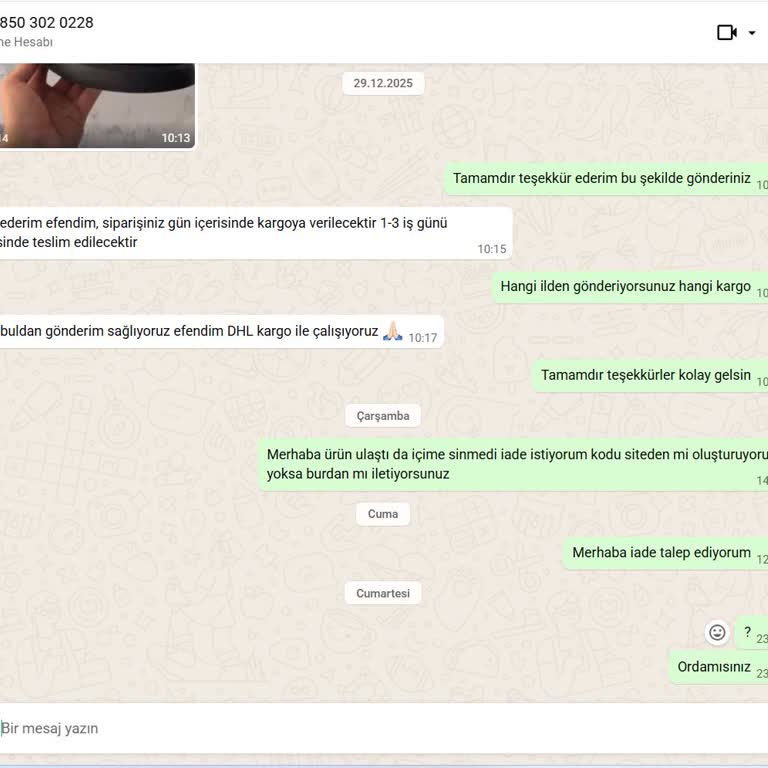Viewport: 768px width, 768px height.
Task: Select message "Merhaba iade talep ediyorum"
Action: (x=666, y=553)
